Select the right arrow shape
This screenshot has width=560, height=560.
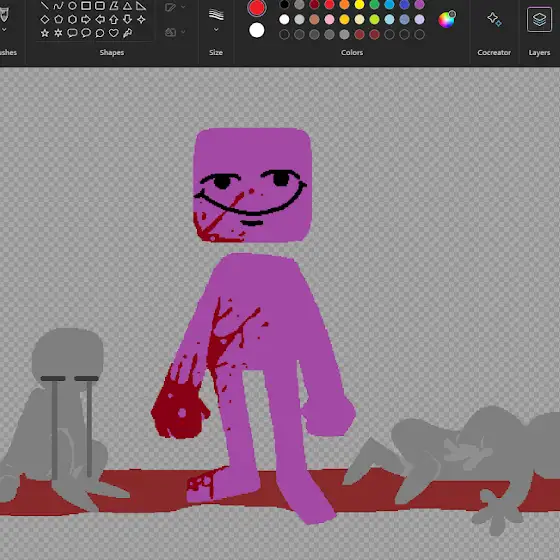86,19
